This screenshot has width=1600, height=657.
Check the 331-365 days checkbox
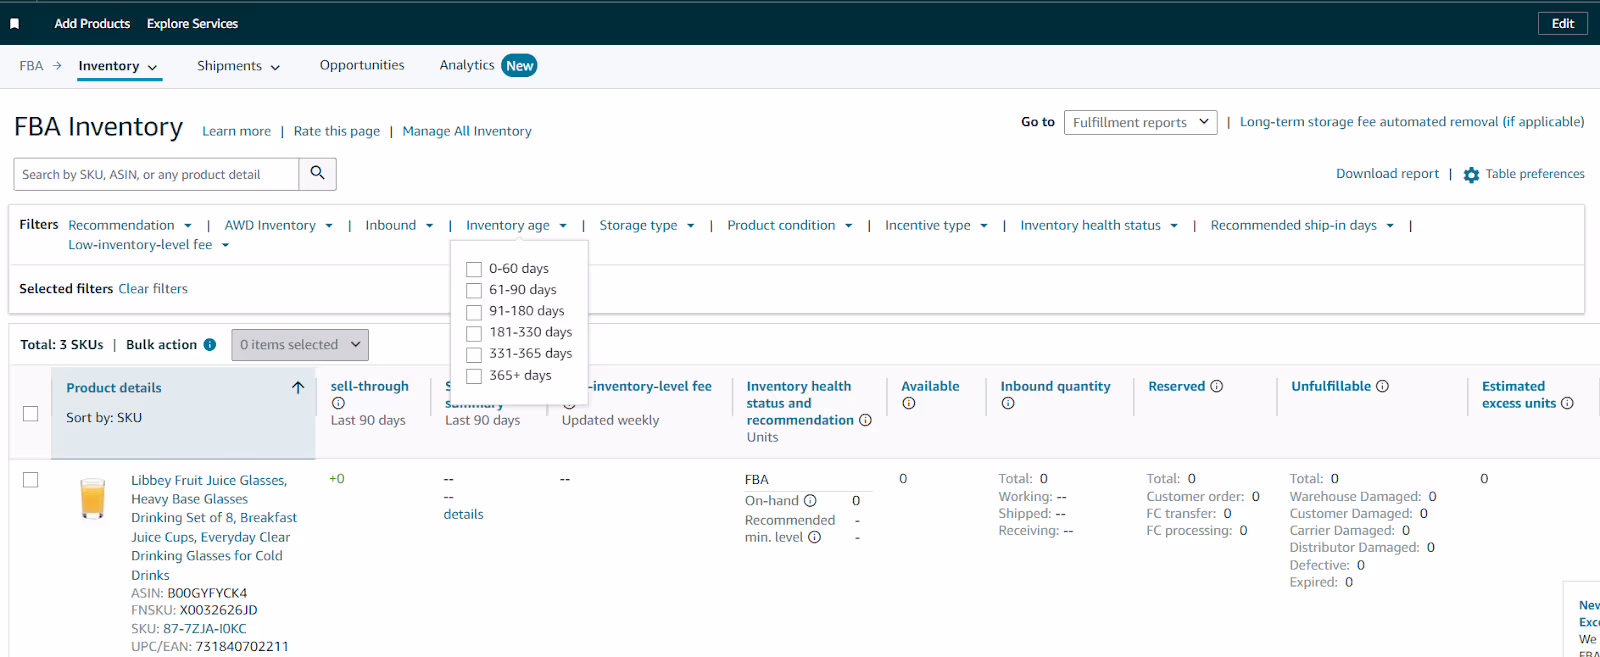(x=474, y=354)
